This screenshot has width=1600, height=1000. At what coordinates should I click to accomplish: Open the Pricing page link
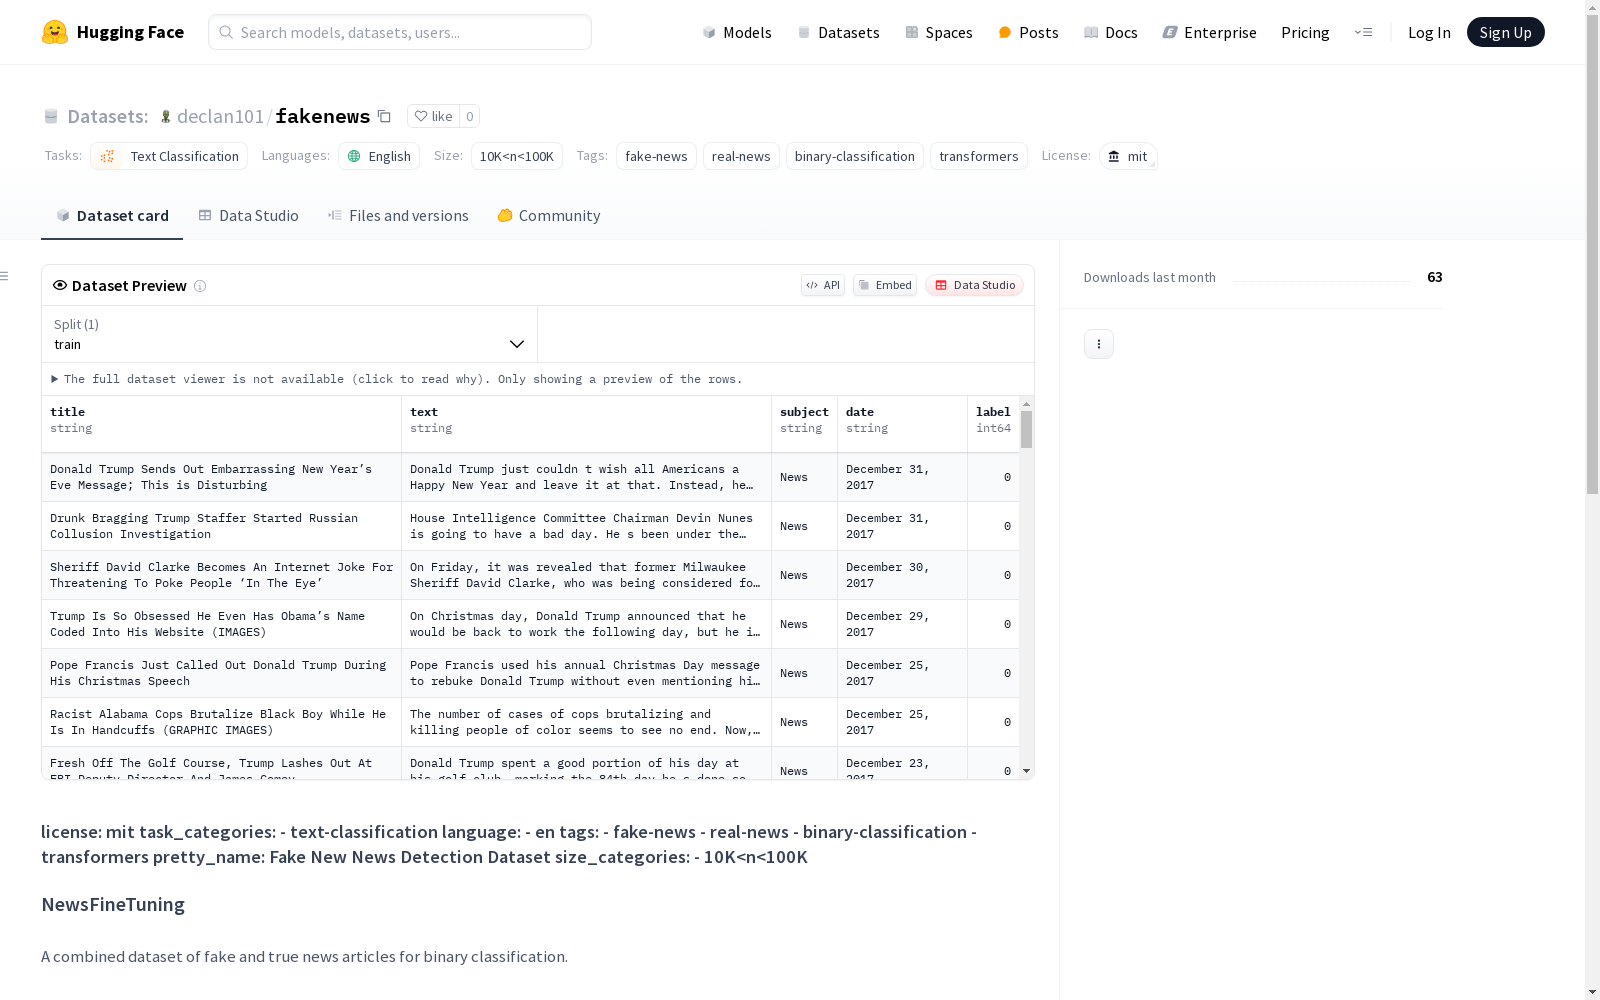(x=1305, y=32)
